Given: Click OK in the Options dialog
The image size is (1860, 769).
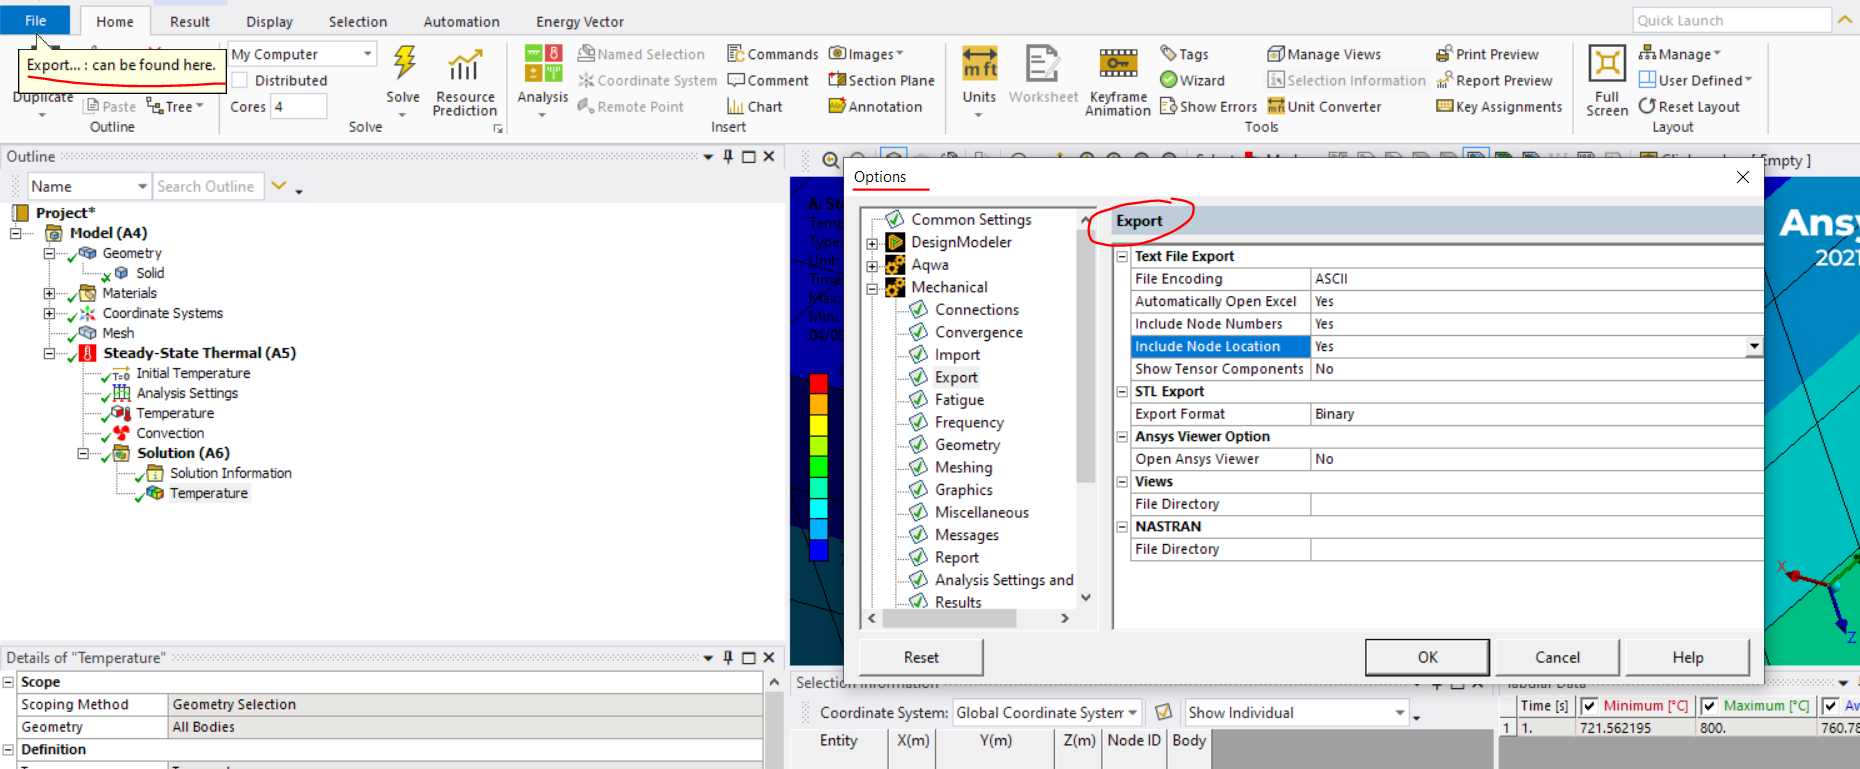Looking at the screenshot, I should [1427, 657].
